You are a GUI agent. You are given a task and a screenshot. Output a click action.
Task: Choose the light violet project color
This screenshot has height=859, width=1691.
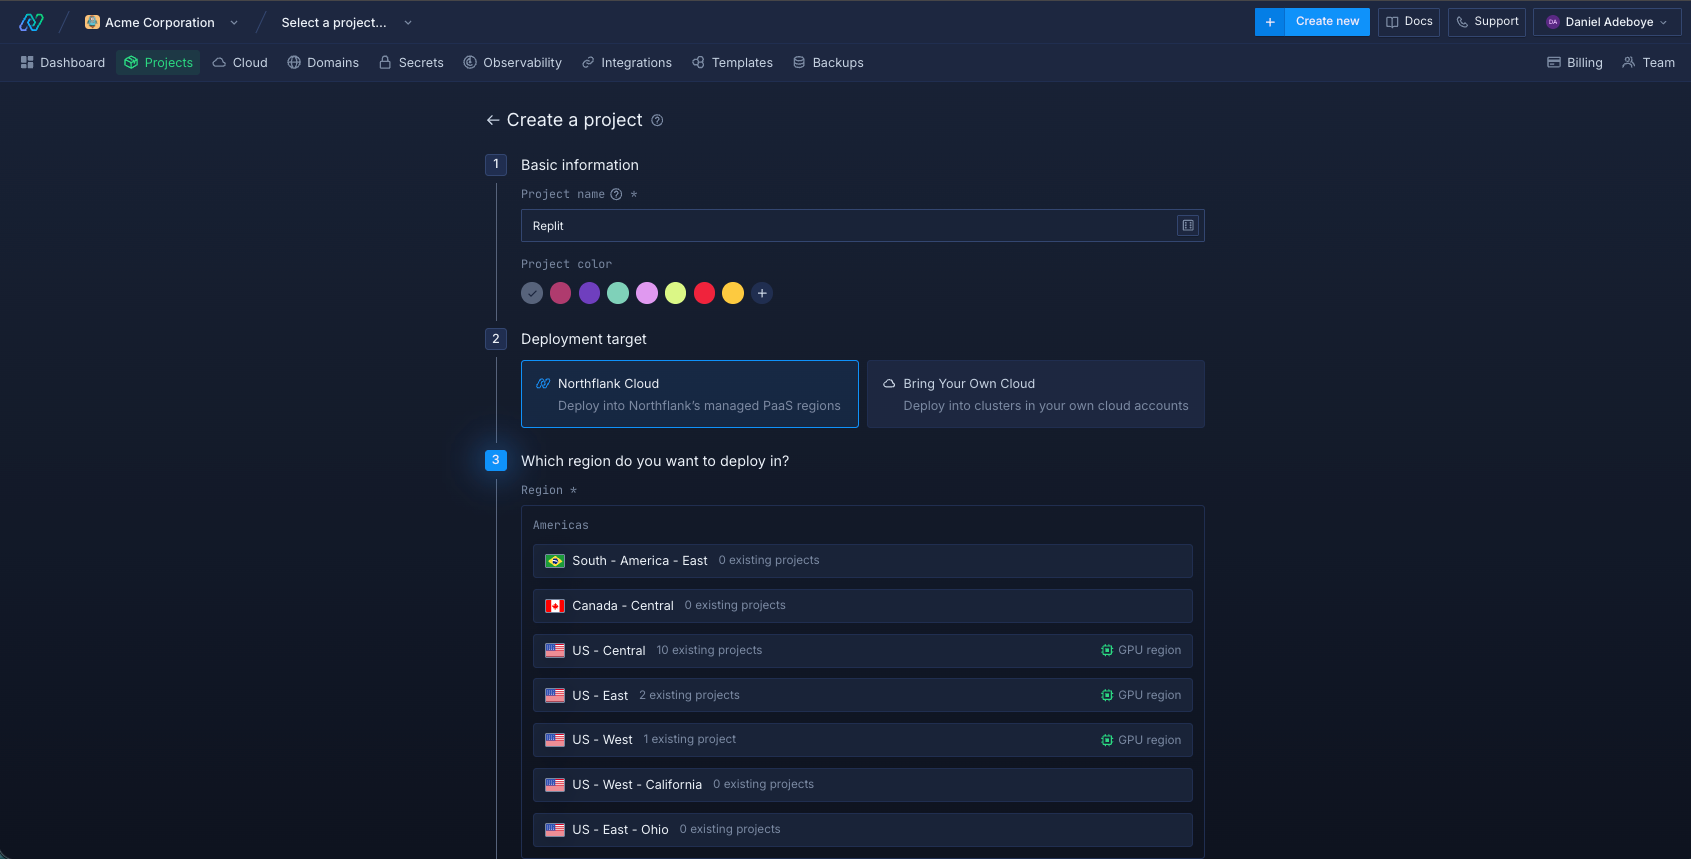click(x=647, y=293)
